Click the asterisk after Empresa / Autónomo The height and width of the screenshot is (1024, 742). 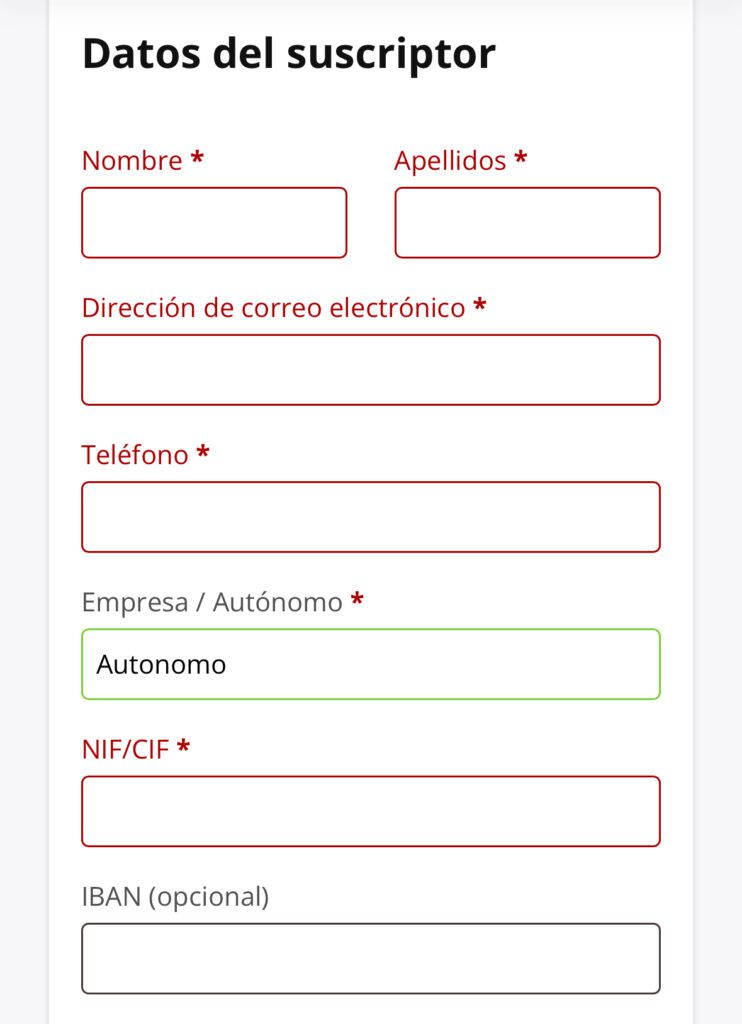[357, 600]
